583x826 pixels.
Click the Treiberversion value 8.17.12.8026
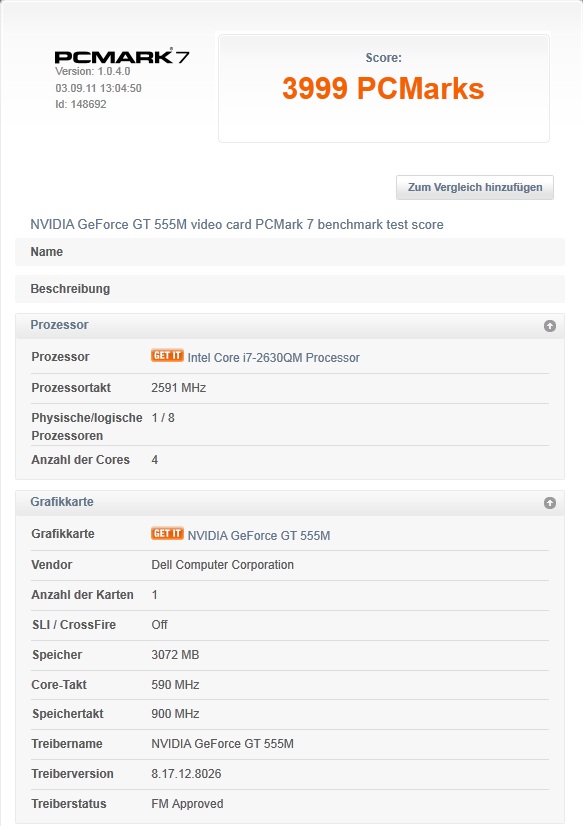[x=186, y=774]
